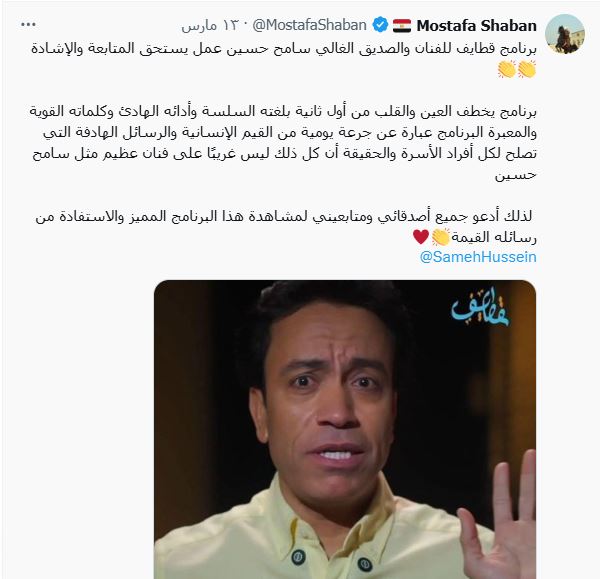Click the blue قطايف logo in the image
600x579 pixels.
(x=481, y=310)
